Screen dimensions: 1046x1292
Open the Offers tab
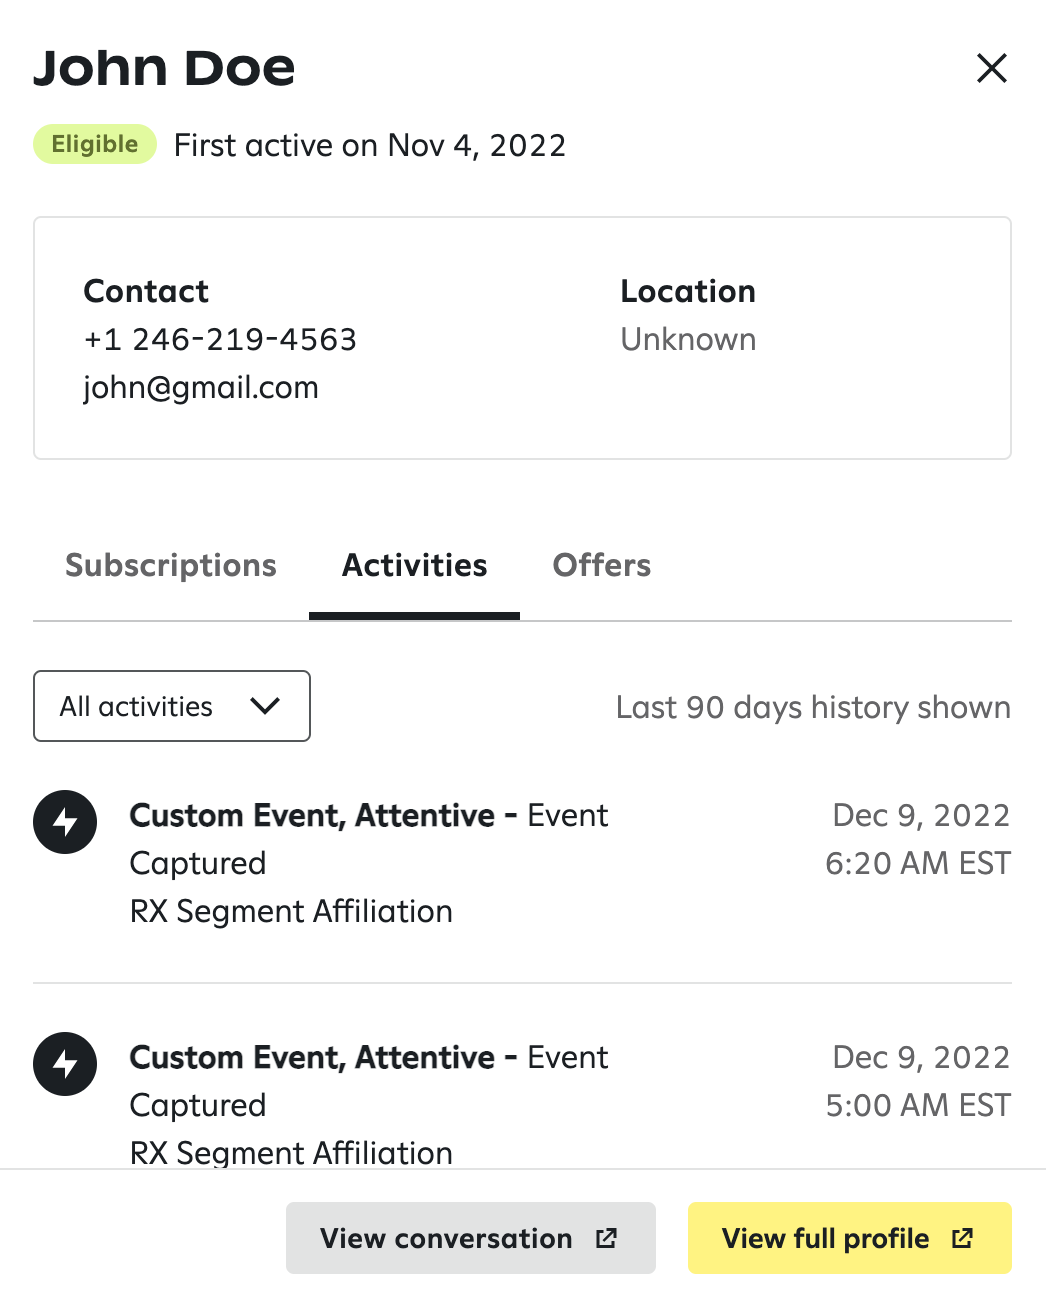pyautogui.click(x=601, y=566)
